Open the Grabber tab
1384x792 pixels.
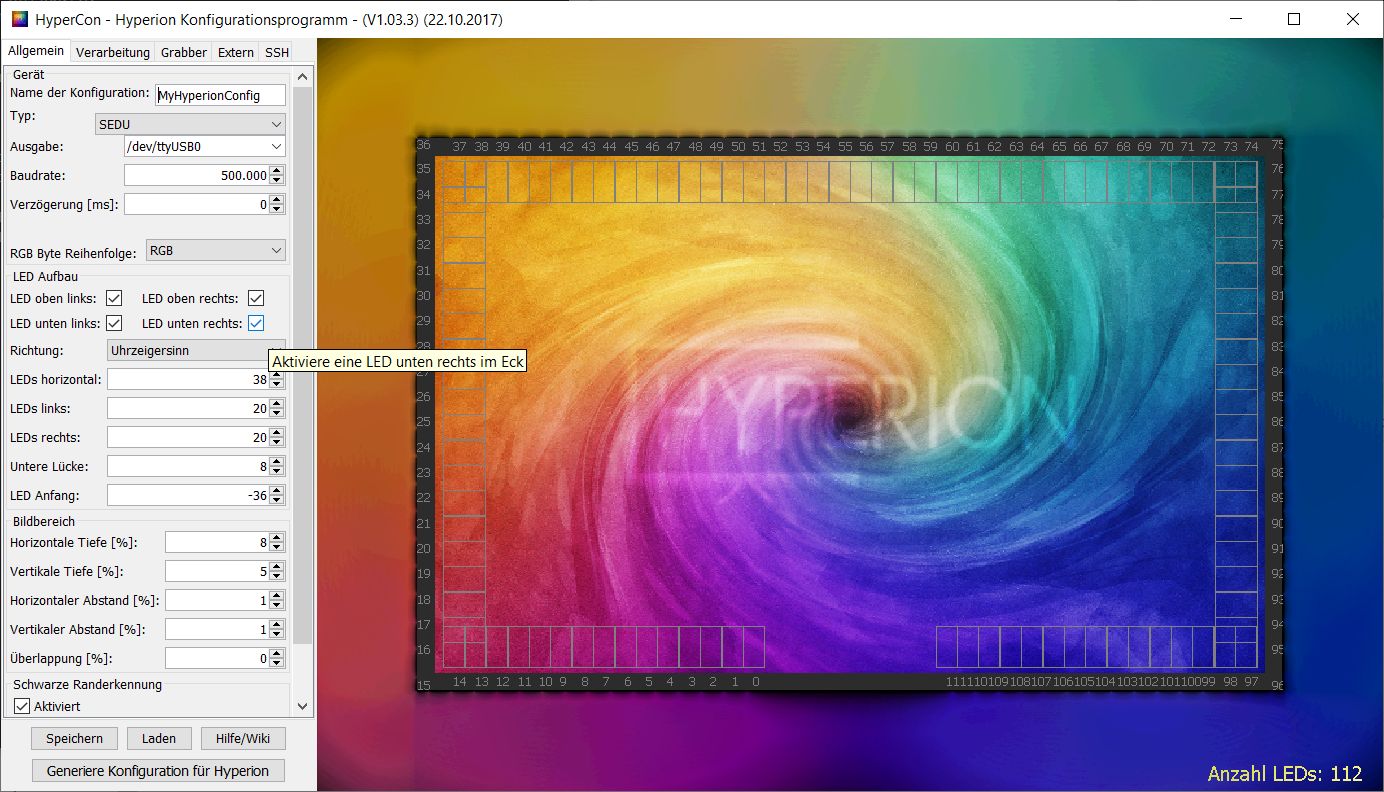pos(184,52)
